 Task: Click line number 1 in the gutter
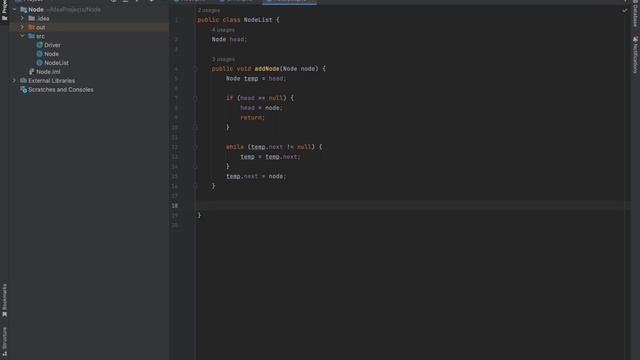pos(176,20)
